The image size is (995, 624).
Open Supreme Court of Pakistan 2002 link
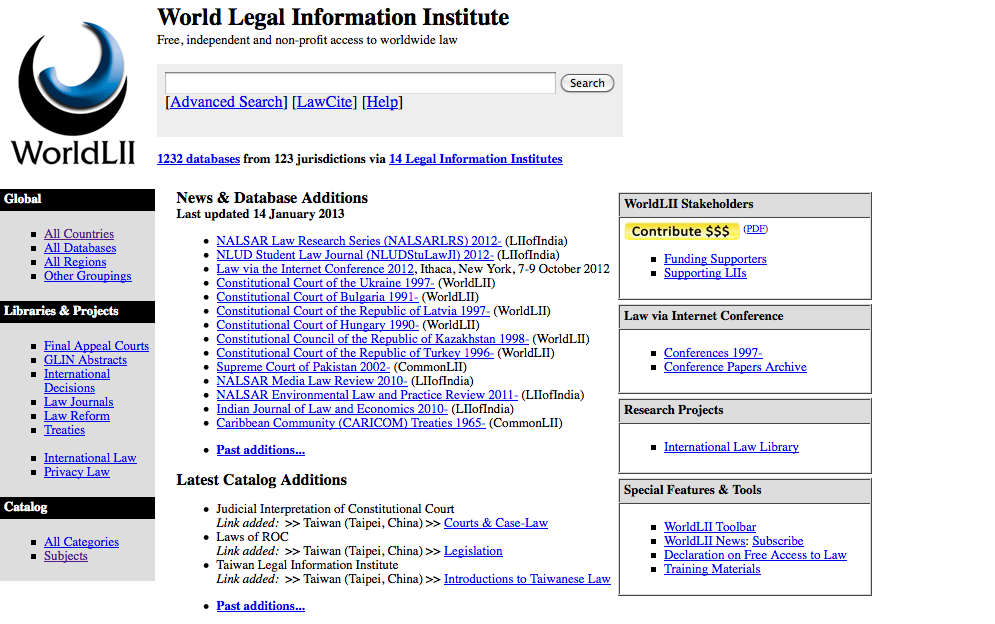pos(303,366)
